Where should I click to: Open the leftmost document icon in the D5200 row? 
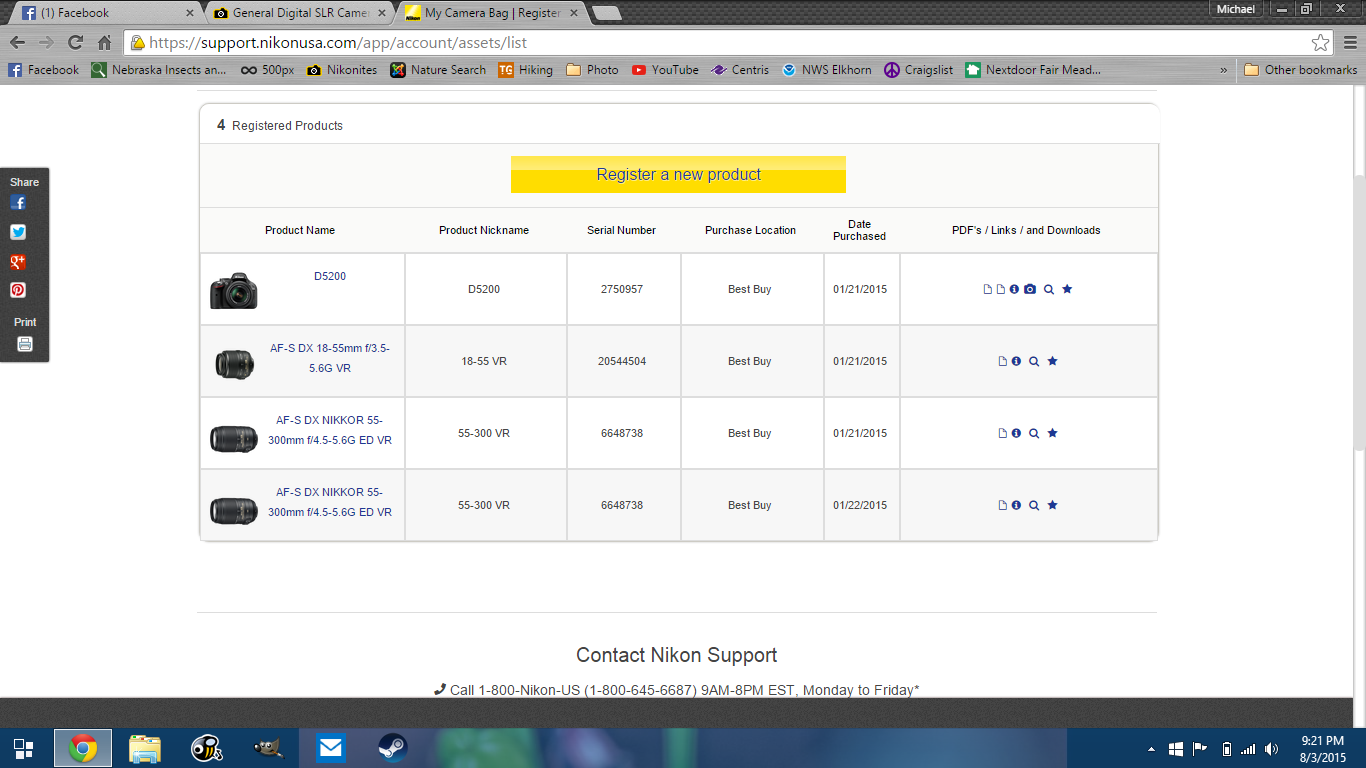pos(988,289)
